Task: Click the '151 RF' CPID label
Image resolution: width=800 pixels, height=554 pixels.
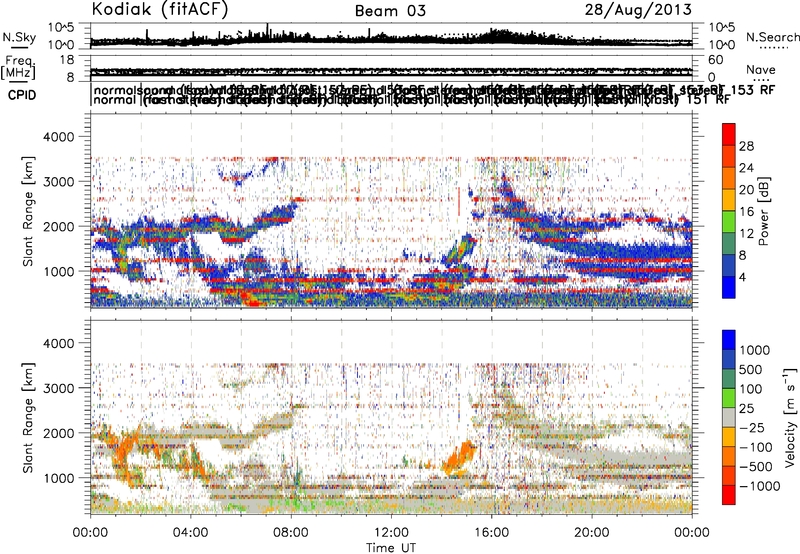Action: pos(708,100)
